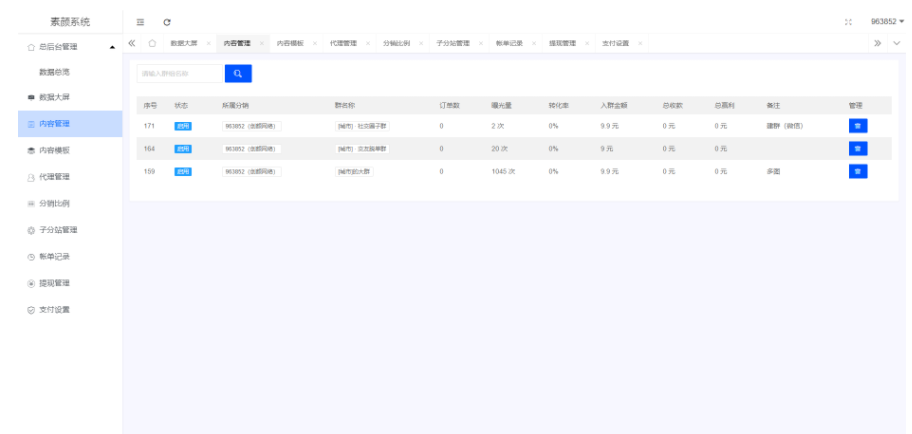The width and height of the screenshot is (912, 434).
Task: Switch to the 帐单记录 tab
Action: click(509, 43)
